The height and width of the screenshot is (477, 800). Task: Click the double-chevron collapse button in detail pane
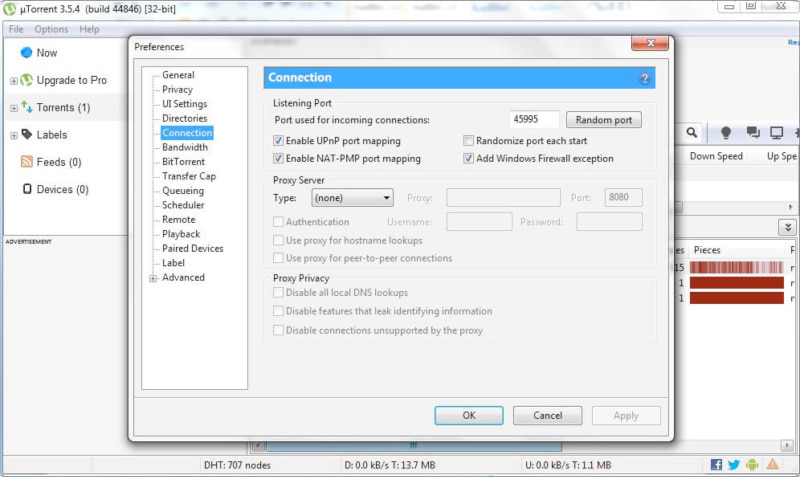point(787,227)
